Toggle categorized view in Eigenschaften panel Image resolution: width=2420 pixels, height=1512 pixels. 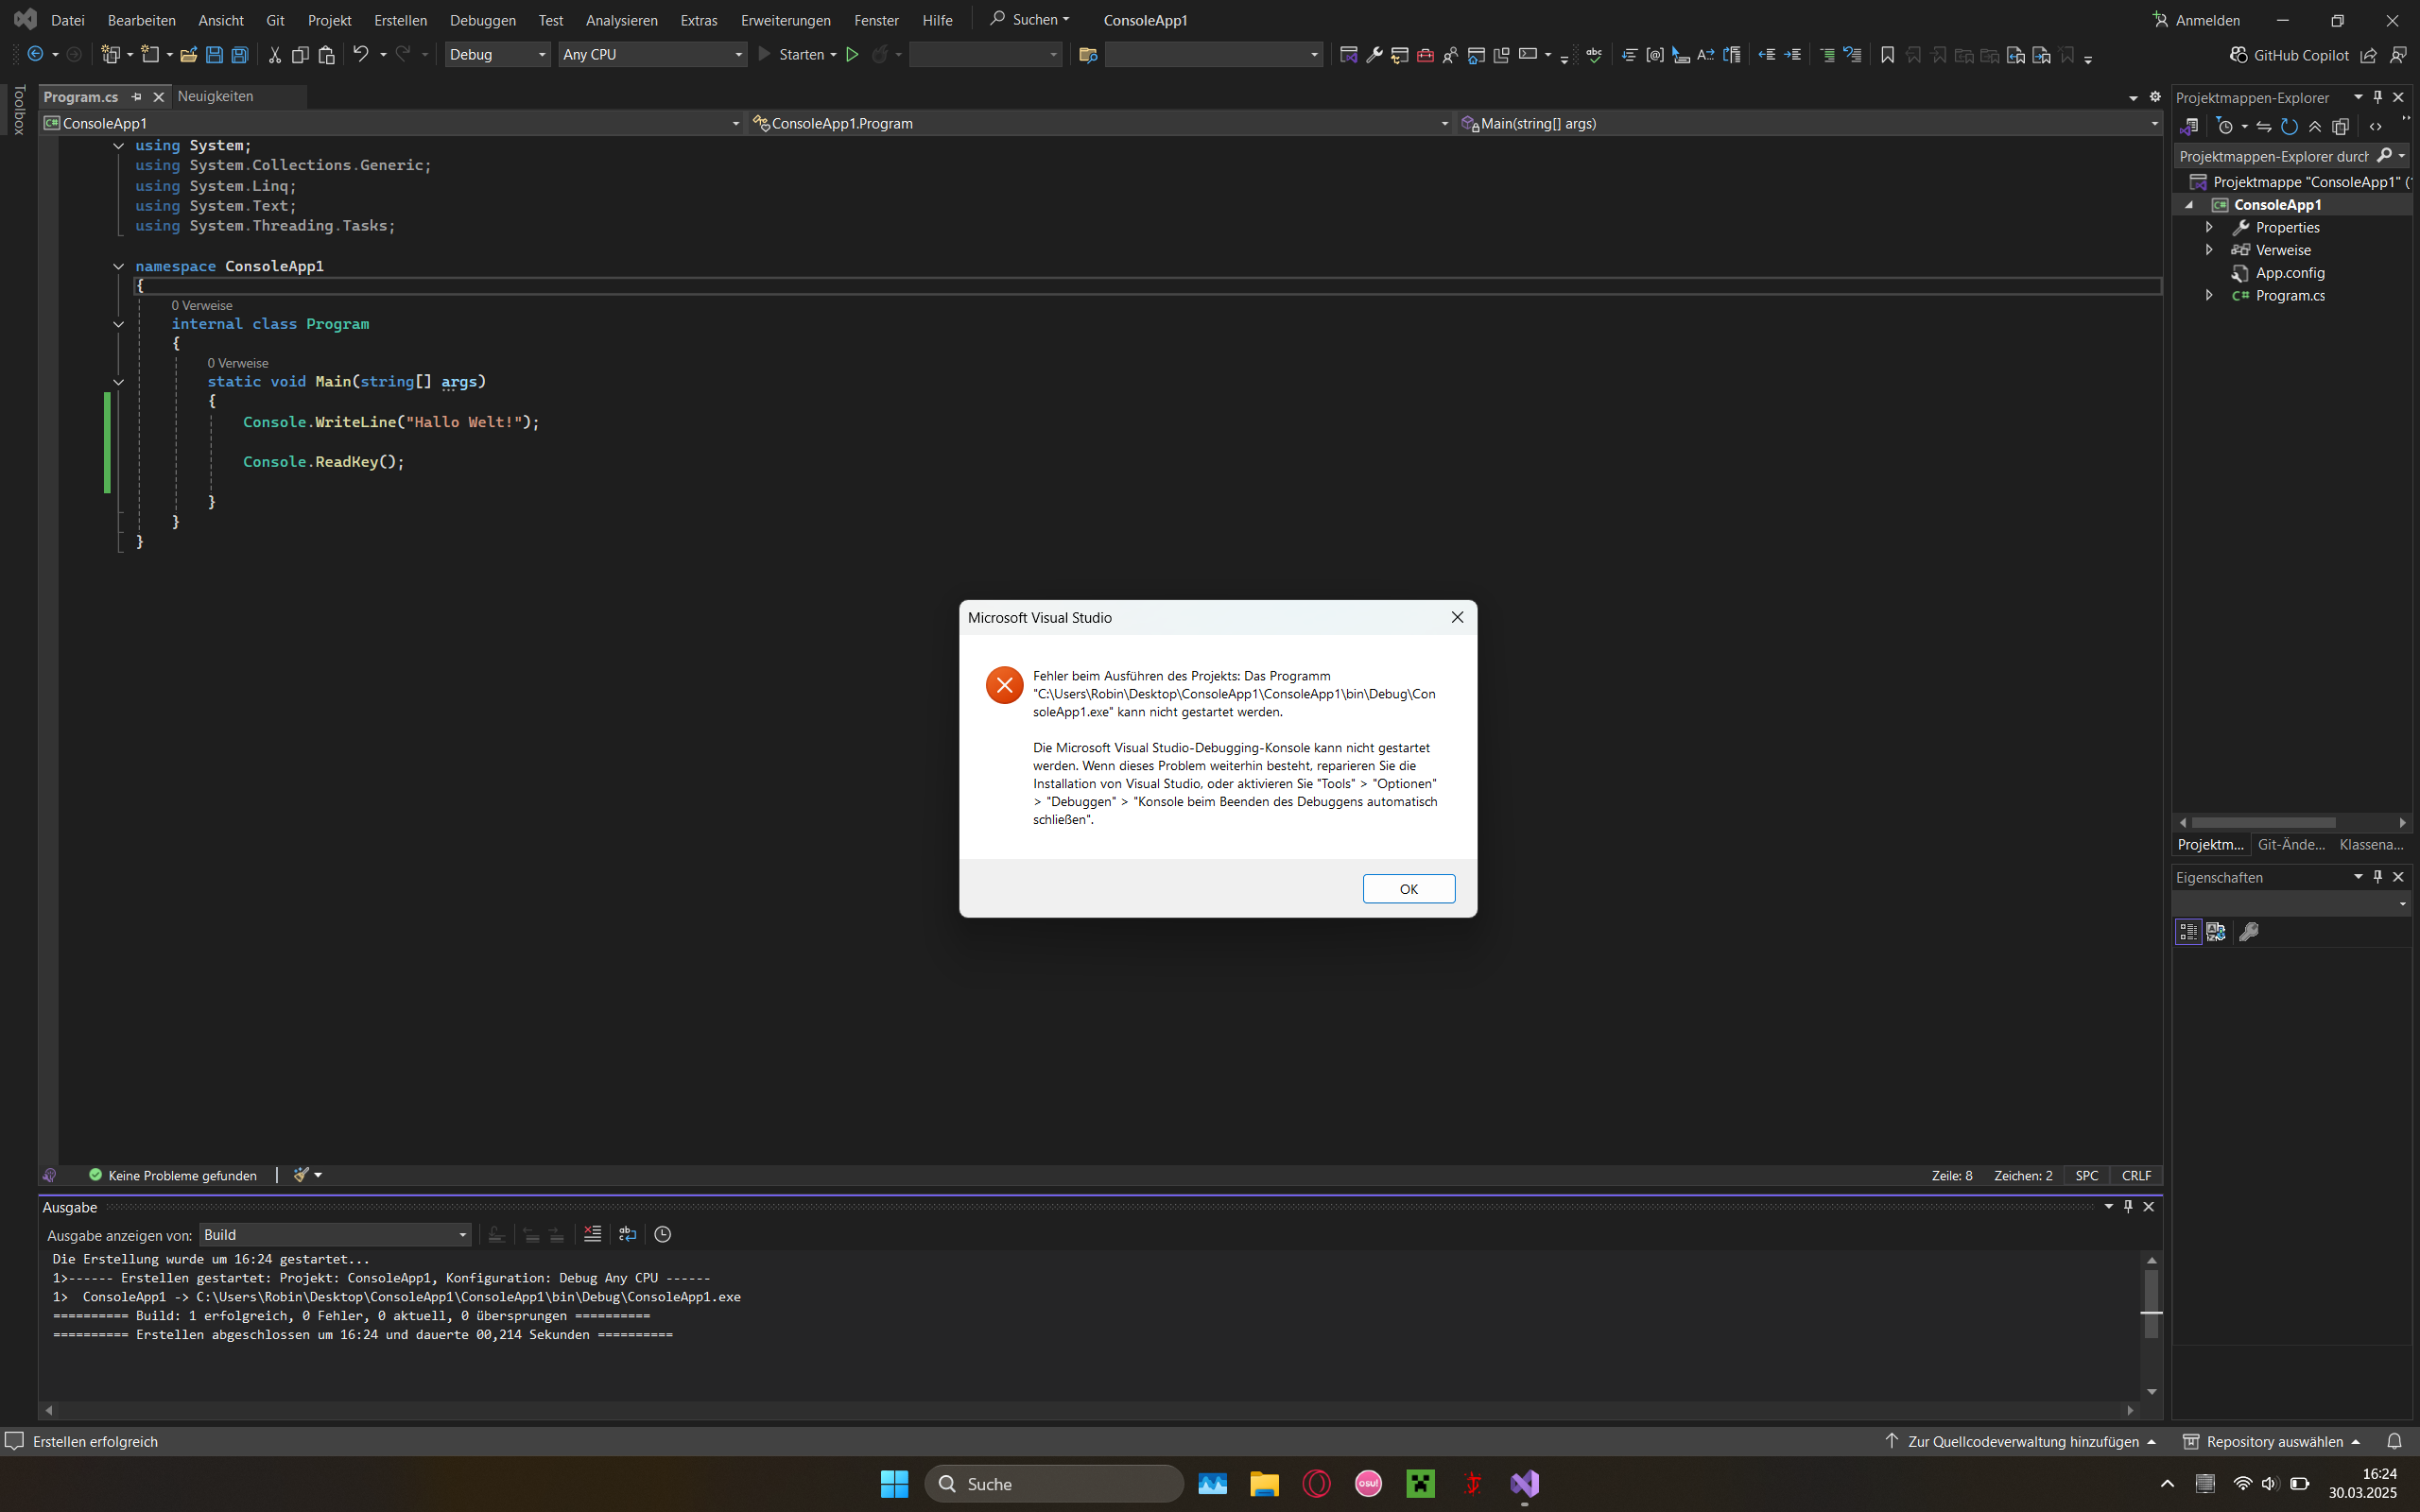(2188, 931)
